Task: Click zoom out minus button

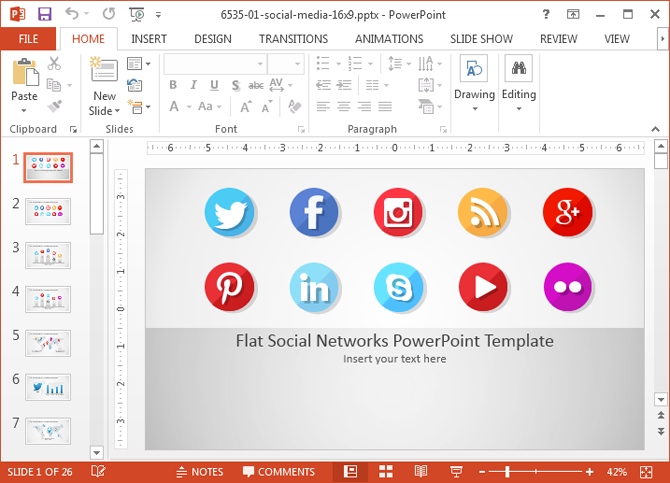Action: [x=482, y=472]
